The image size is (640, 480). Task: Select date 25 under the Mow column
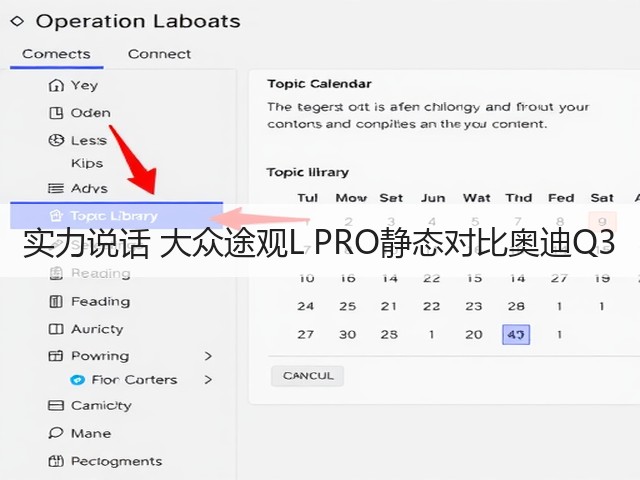348,307
